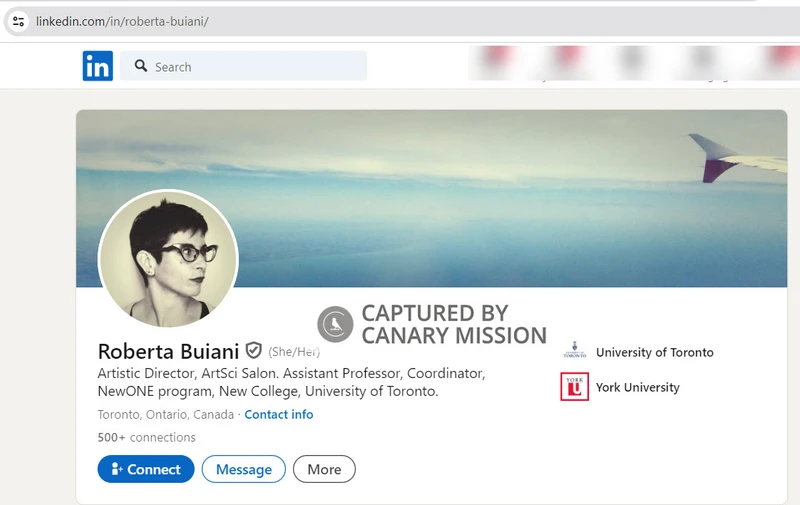The height and width of the screenshot is (505, 800).
Task: Click the search magnifier icon
Action: click(141, 66)
